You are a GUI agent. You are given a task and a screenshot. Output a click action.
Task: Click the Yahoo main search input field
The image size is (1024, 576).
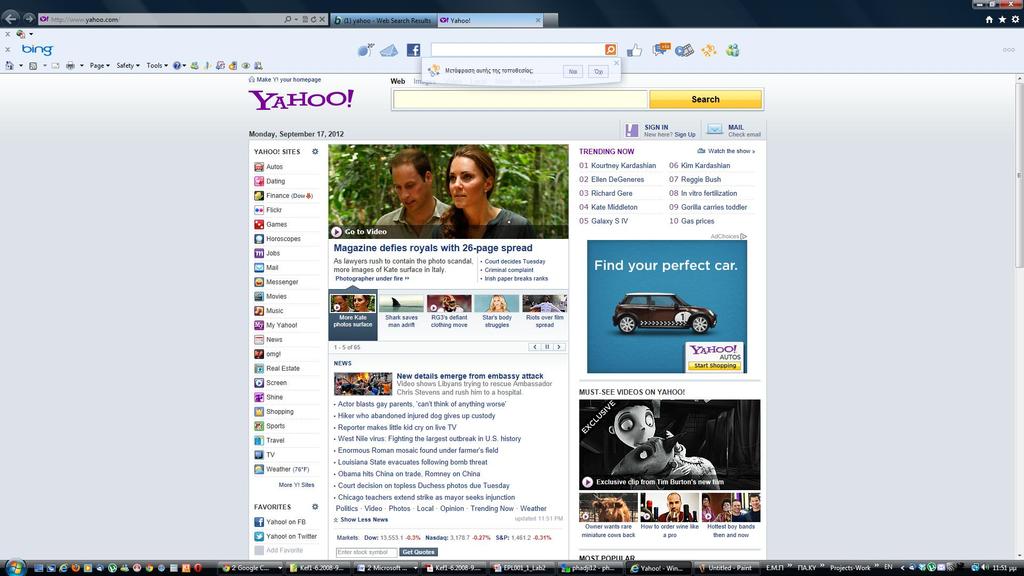coord(520,99)
